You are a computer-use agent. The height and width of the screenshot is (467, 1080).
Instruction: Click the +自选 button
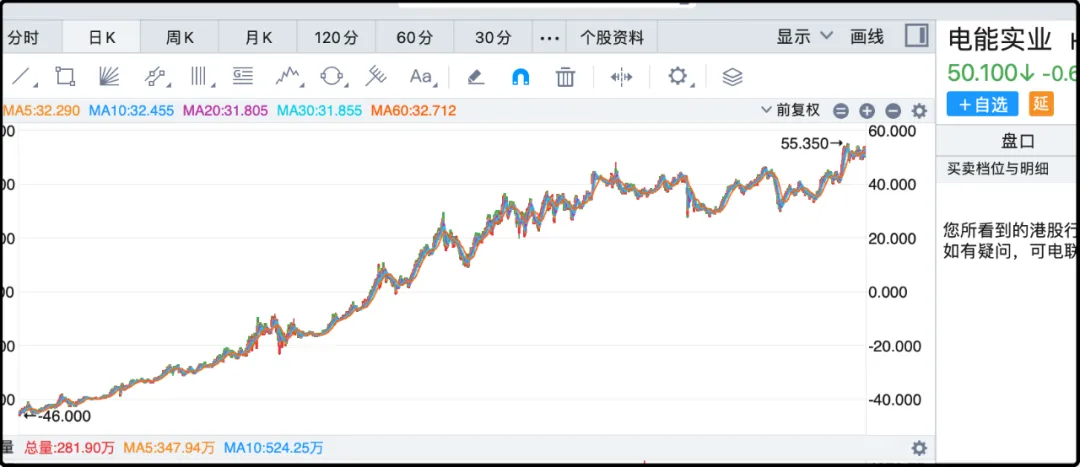982,104
